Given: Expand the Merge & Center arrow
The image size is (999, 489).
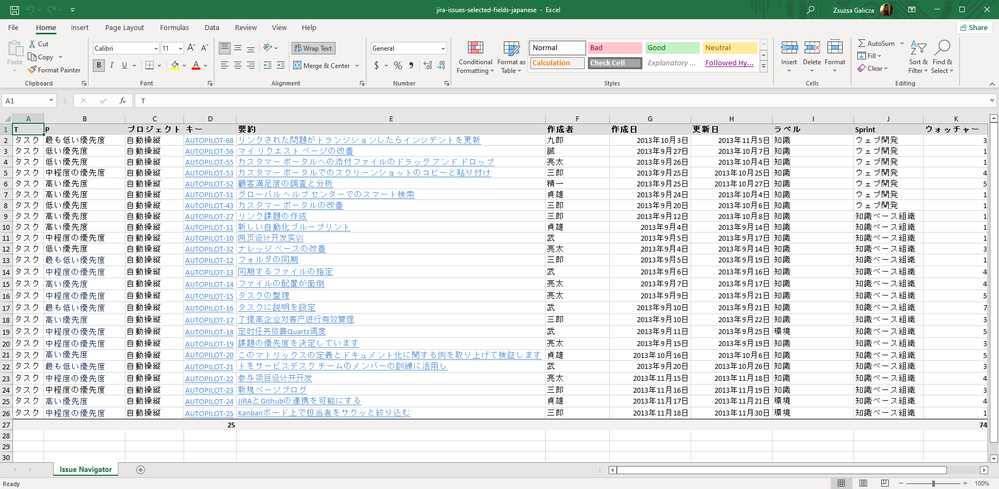Looking at the screenshot, I should pyautogui.click(x=357, y=66).
